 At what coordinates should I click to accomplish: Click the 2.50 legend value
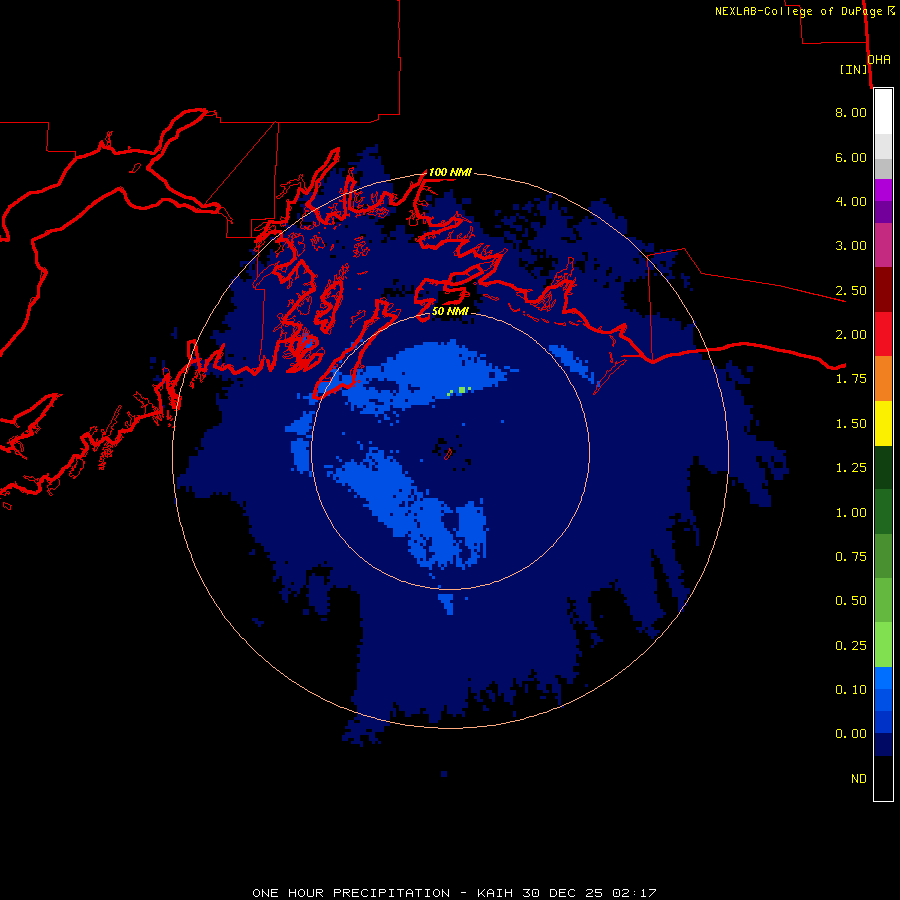(x=851, y=290)
